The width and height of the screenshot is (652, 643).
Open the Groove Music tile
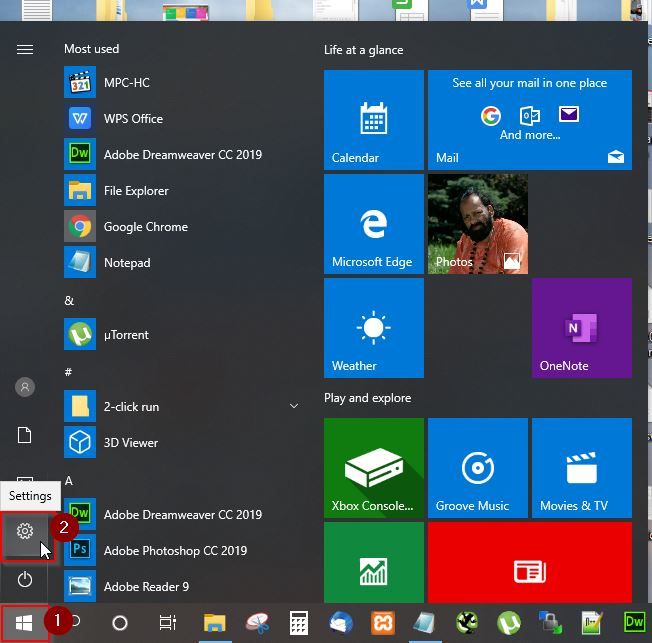478,468
